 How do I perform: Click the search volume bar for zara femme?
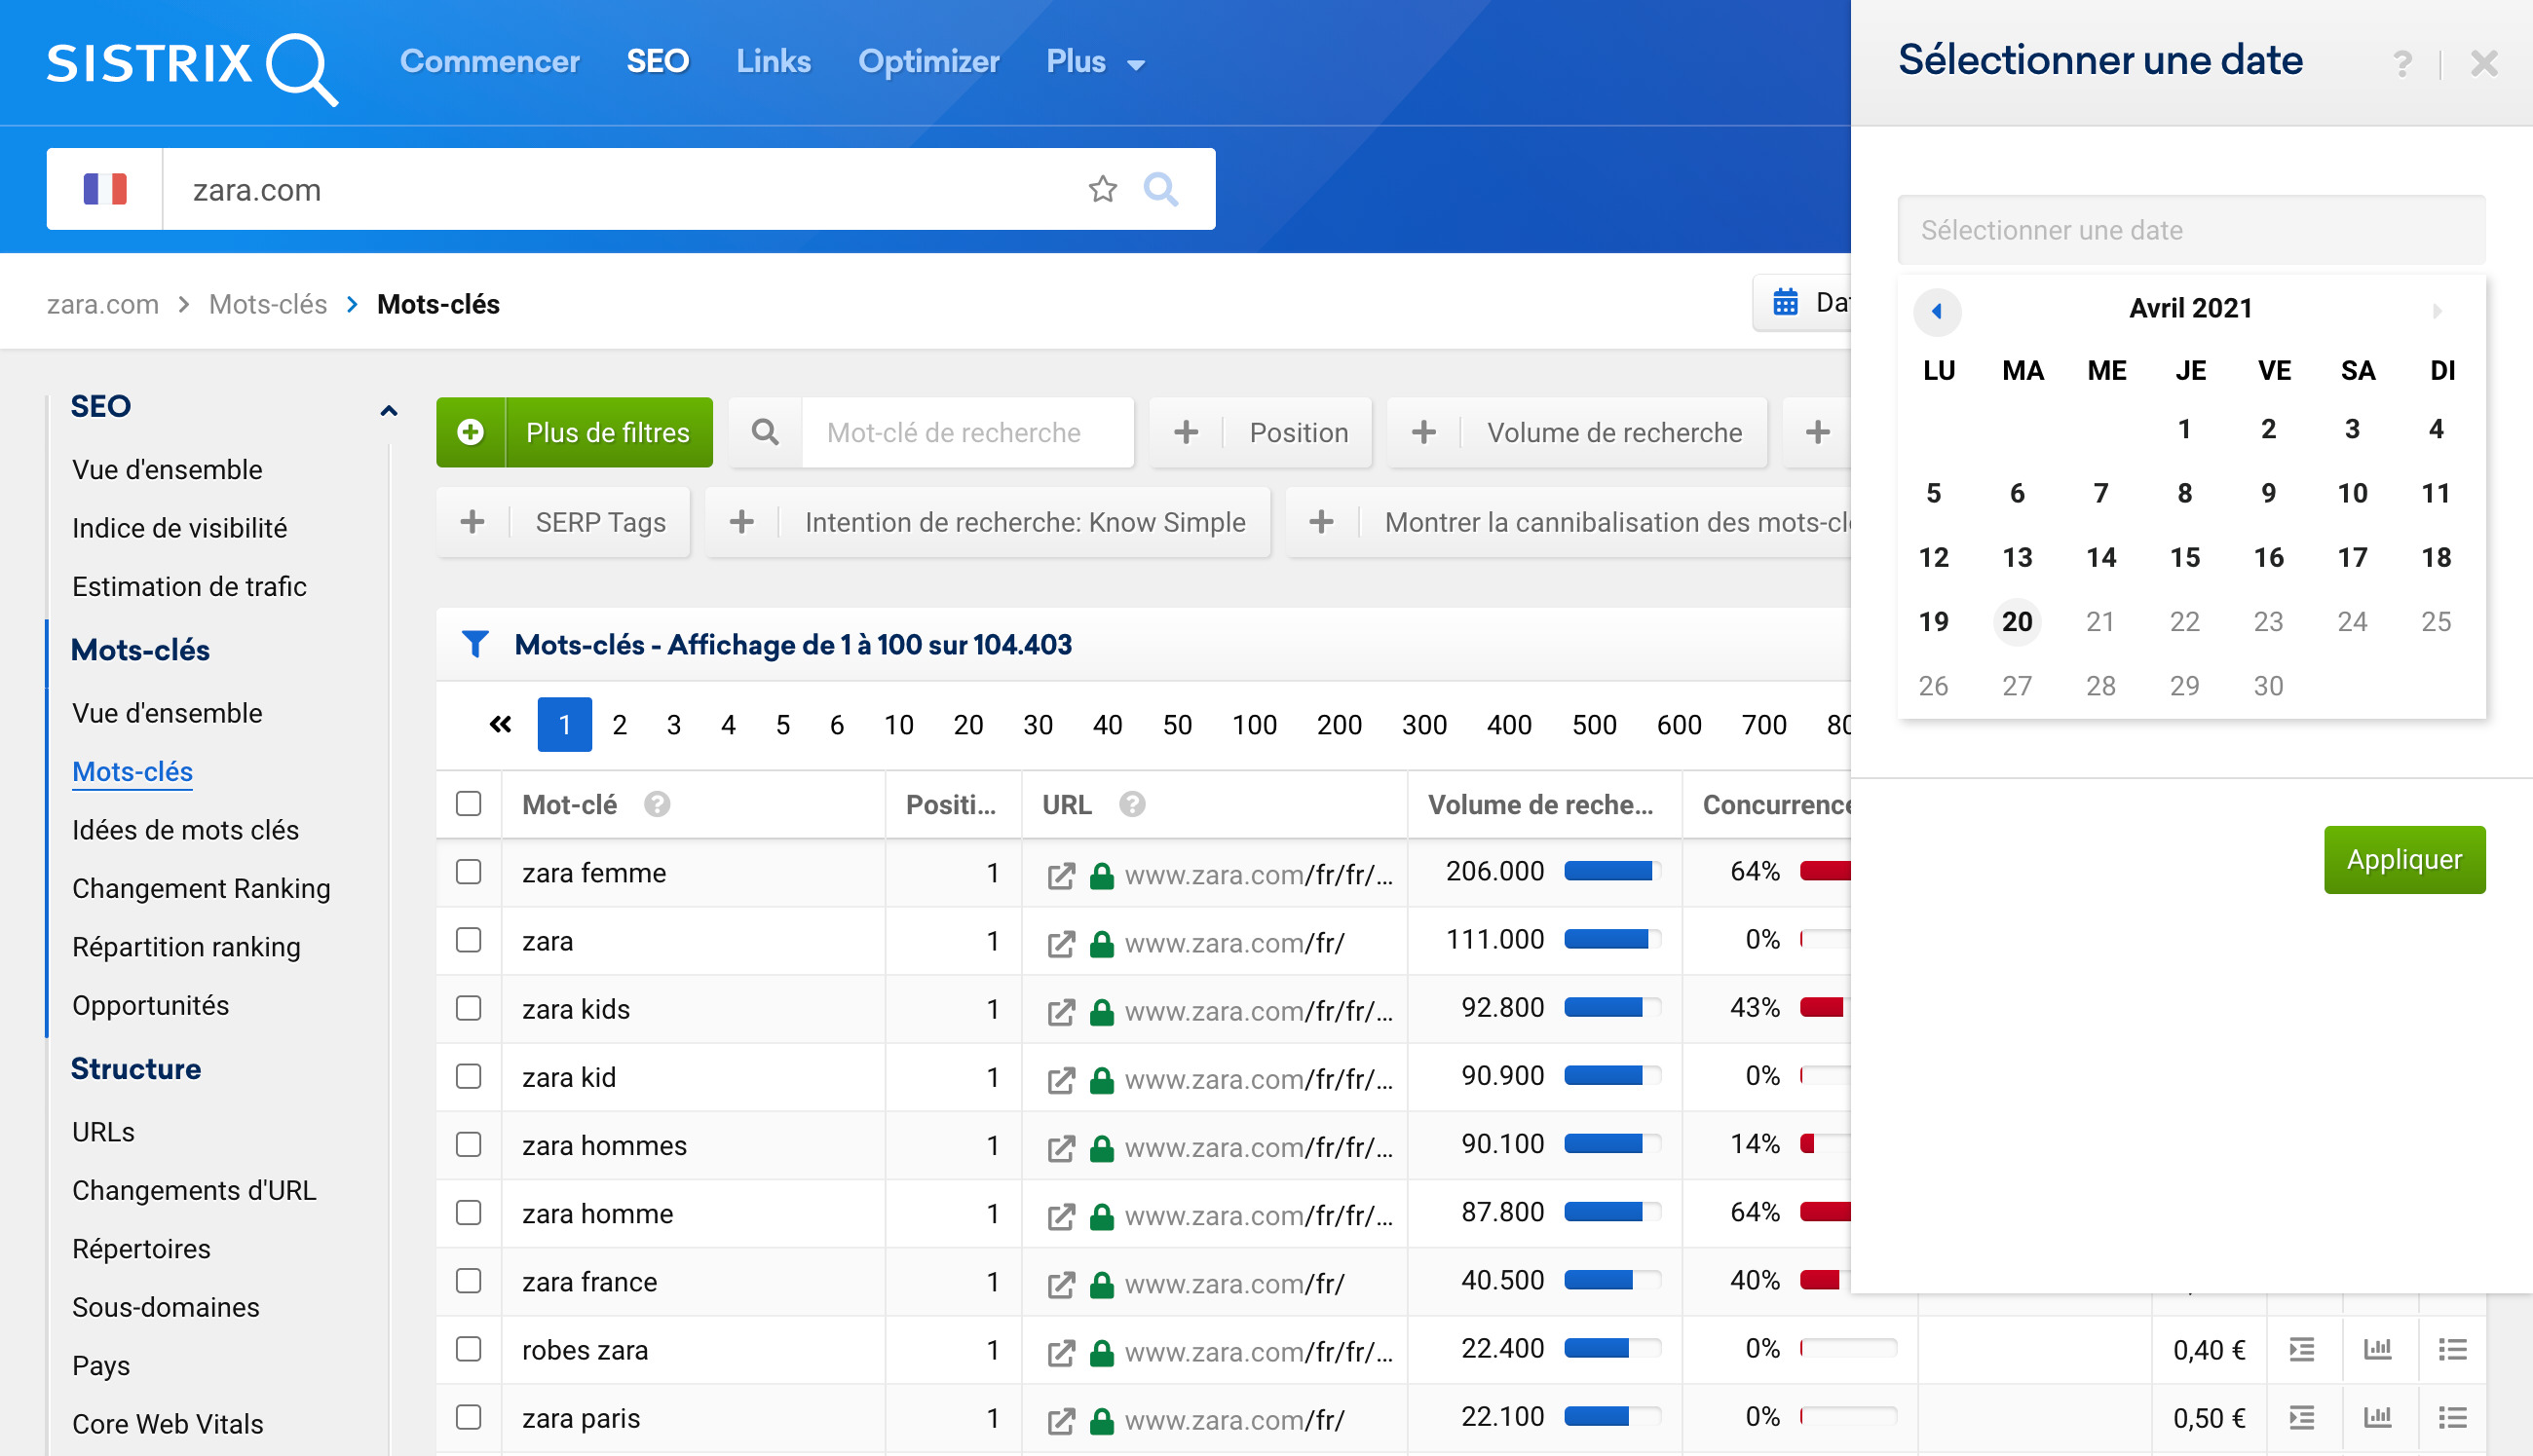click(1612, 871)
